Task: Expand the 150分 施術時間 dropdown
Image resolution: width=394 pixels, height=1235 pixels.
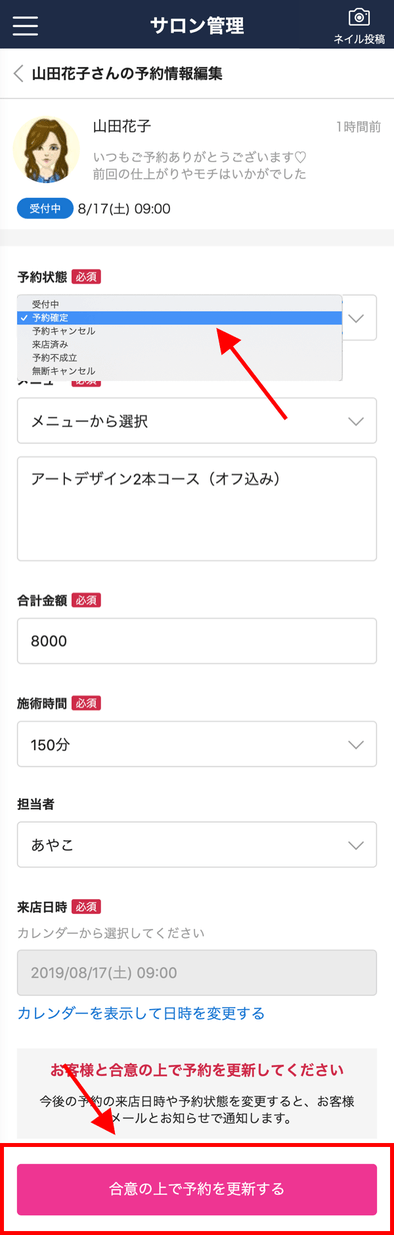Action: coord(197,745)
